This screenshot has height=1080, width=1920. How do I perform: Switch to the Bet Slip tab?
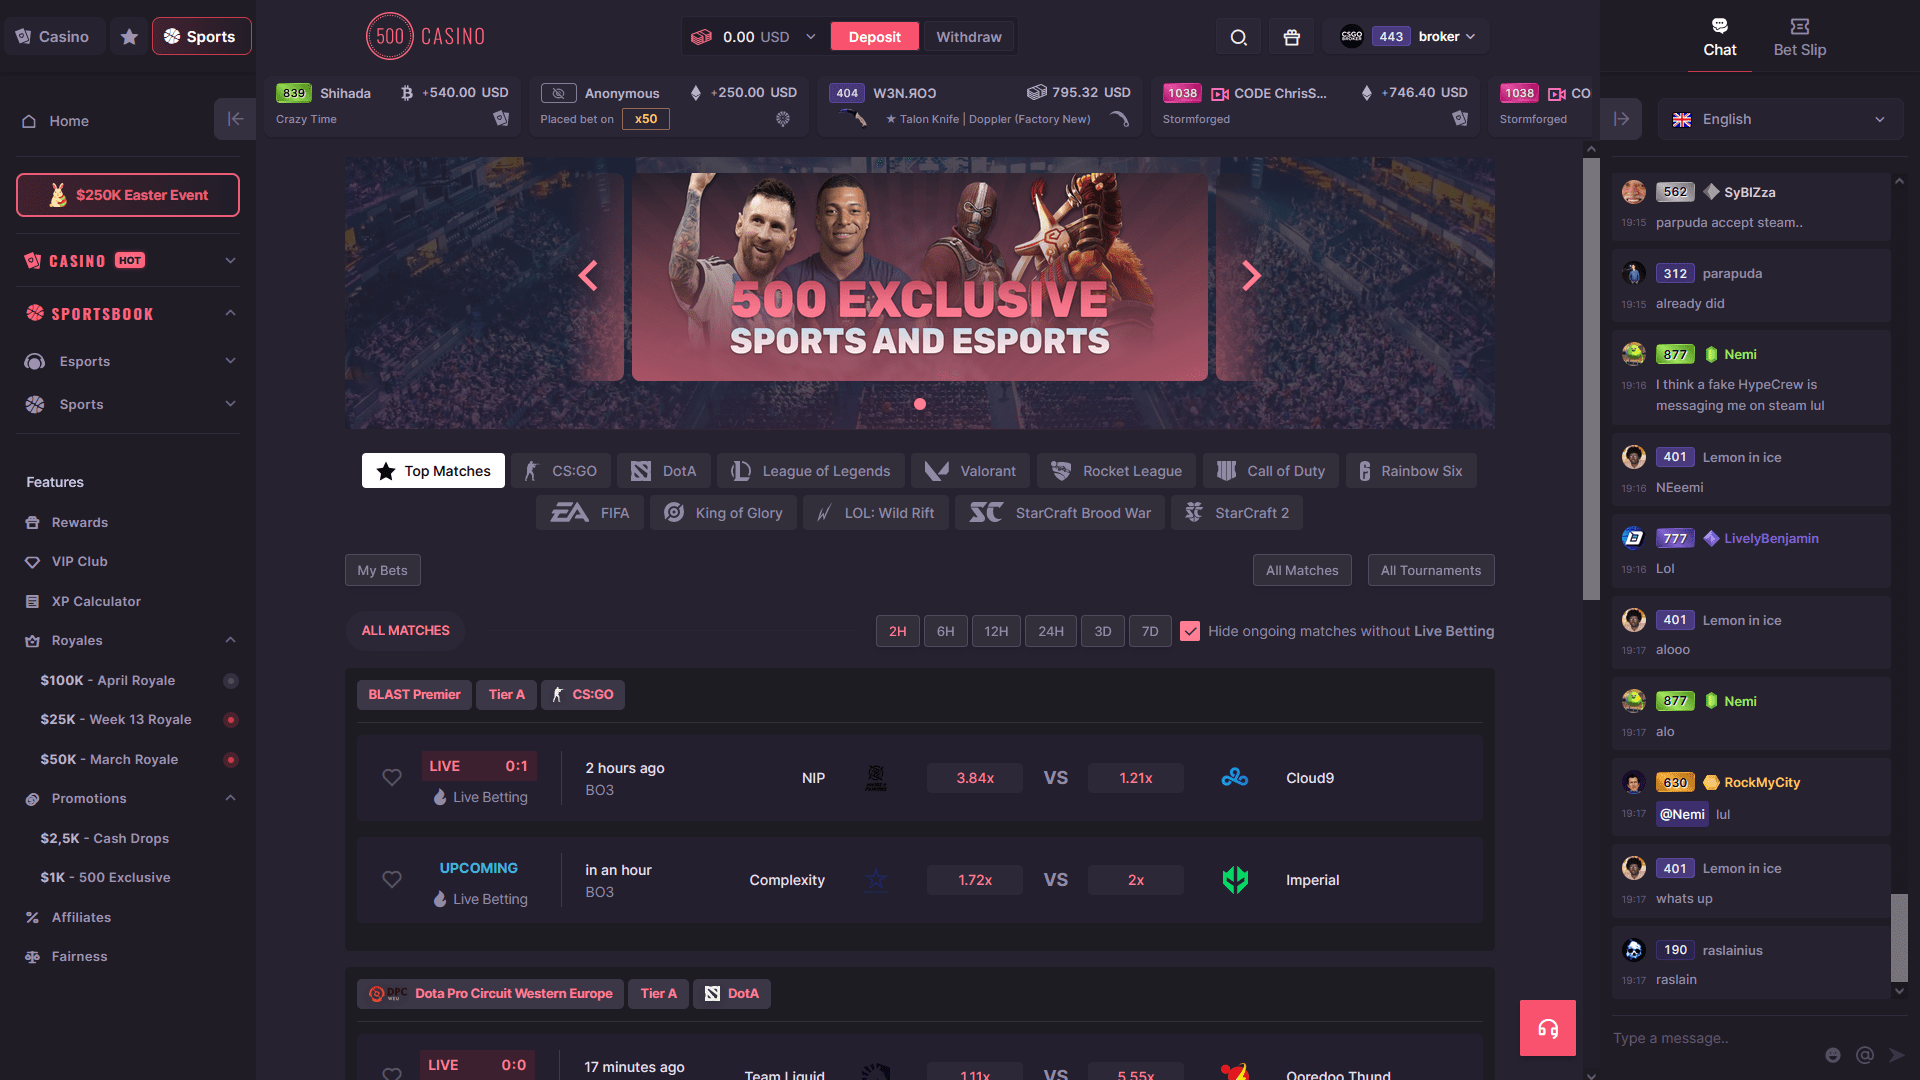[x=1799, y=37]
